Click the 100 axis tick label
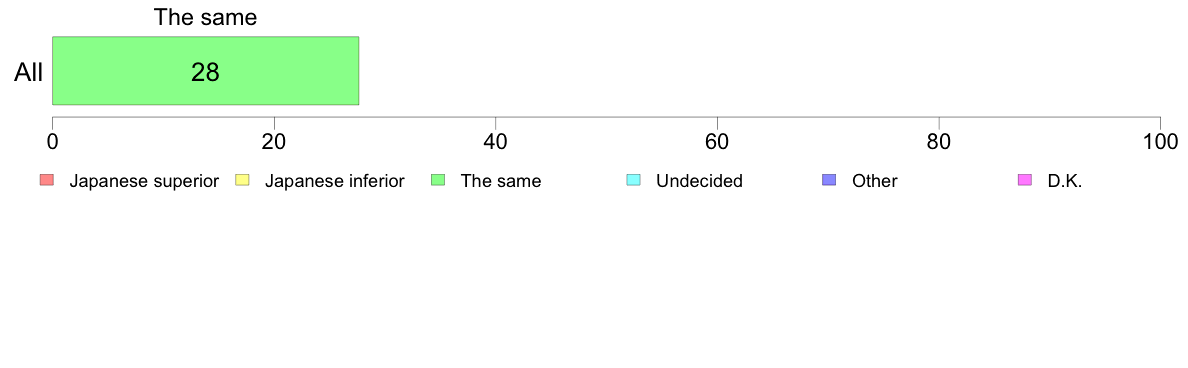 [x=1160, y=142]
